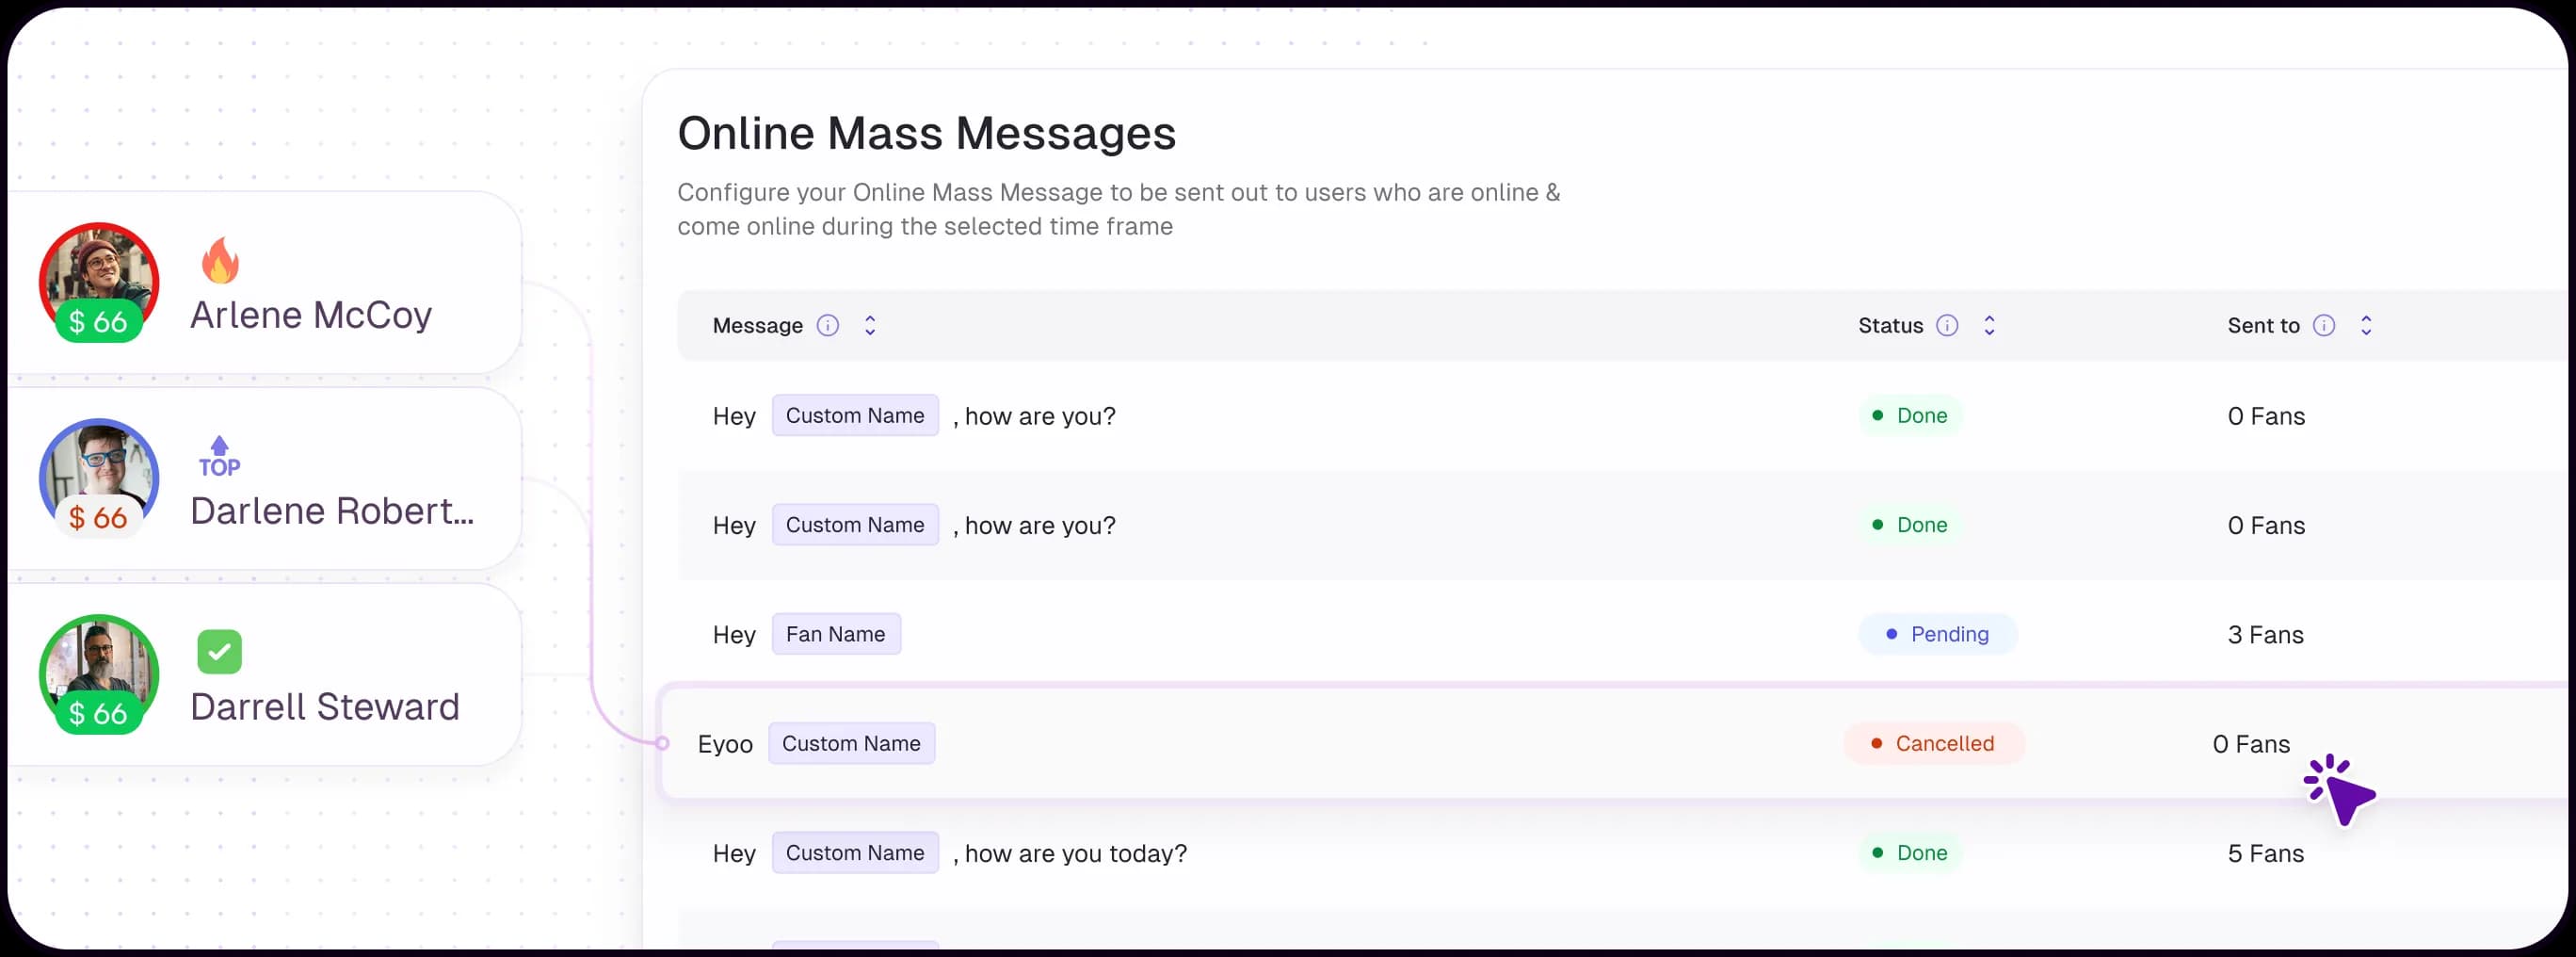Click the Cancelled status badge
This screenshot has width=2576, height=957.
point(1934,743)
